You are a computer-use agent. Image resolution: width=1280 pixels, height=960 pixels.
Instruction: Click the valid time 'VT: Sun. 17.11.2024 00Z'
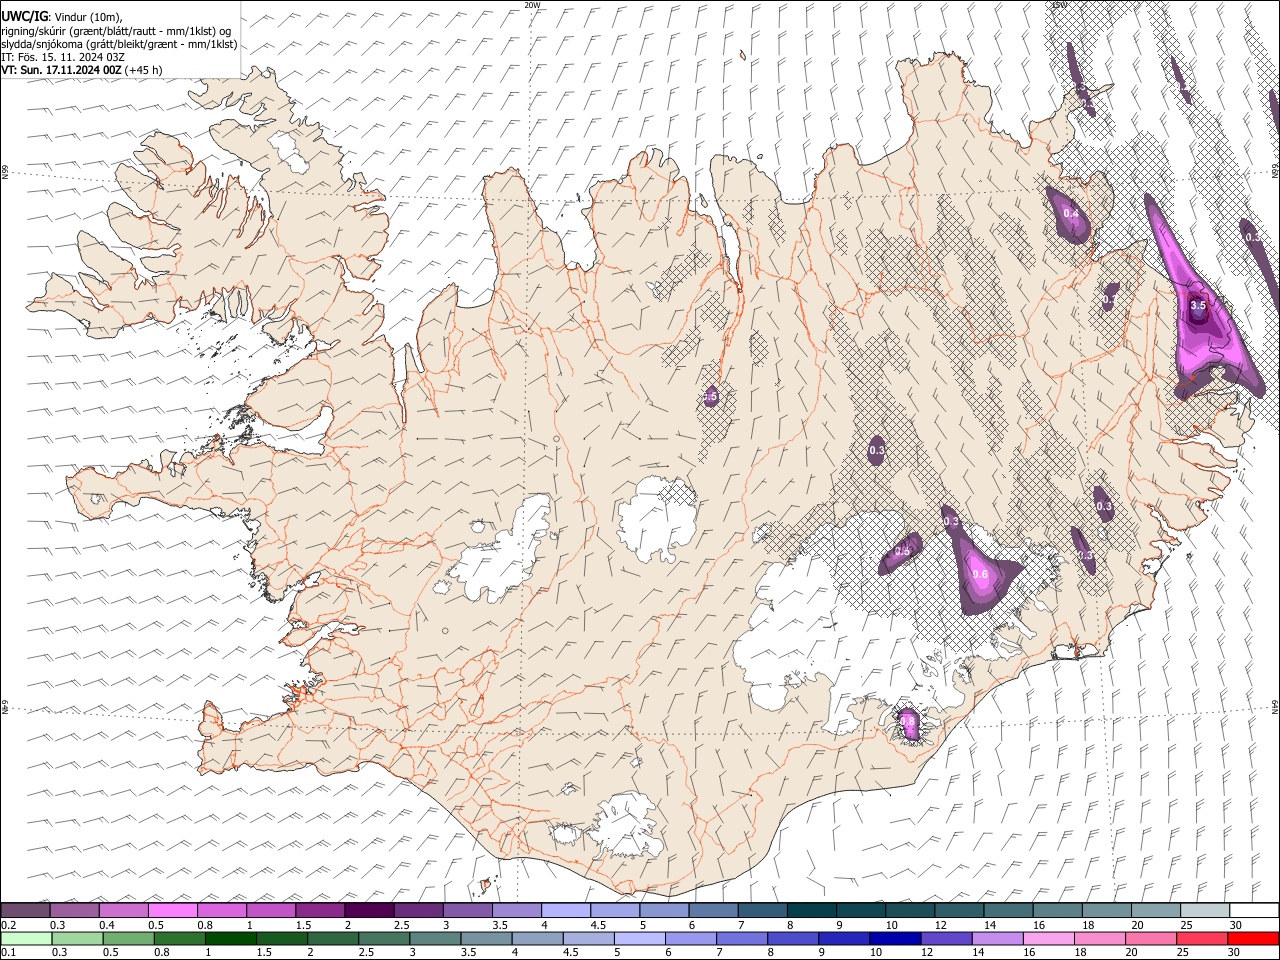click(62, 70)
